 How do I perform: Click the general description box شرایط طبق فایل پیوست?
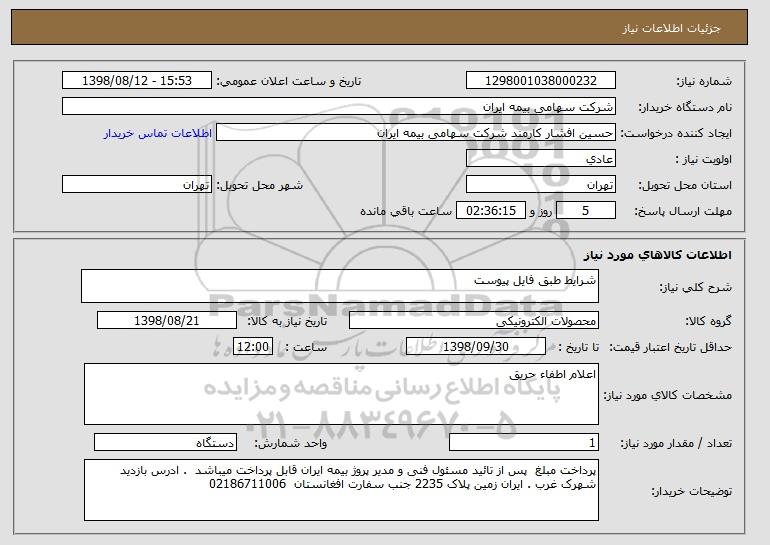(x=340, y=286)
